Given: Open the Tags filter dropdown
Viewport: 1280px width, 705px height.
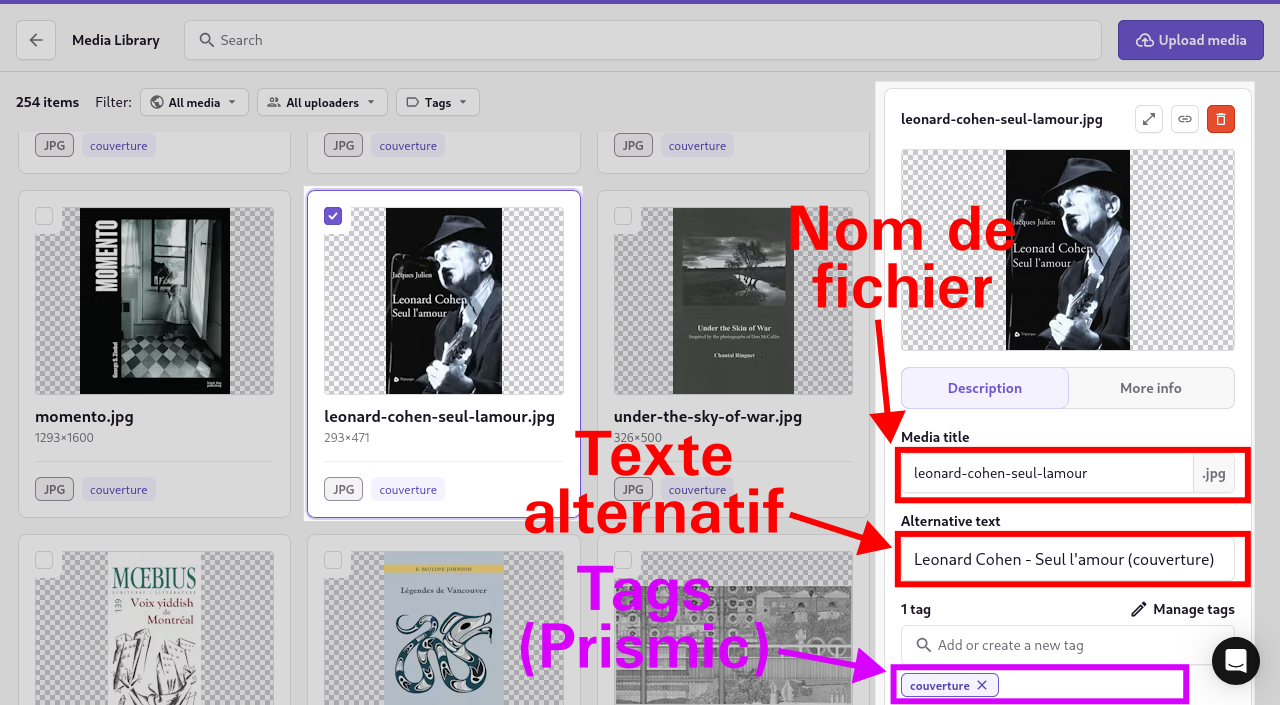Looking at the screenshot, I should [x=438, y=102].
